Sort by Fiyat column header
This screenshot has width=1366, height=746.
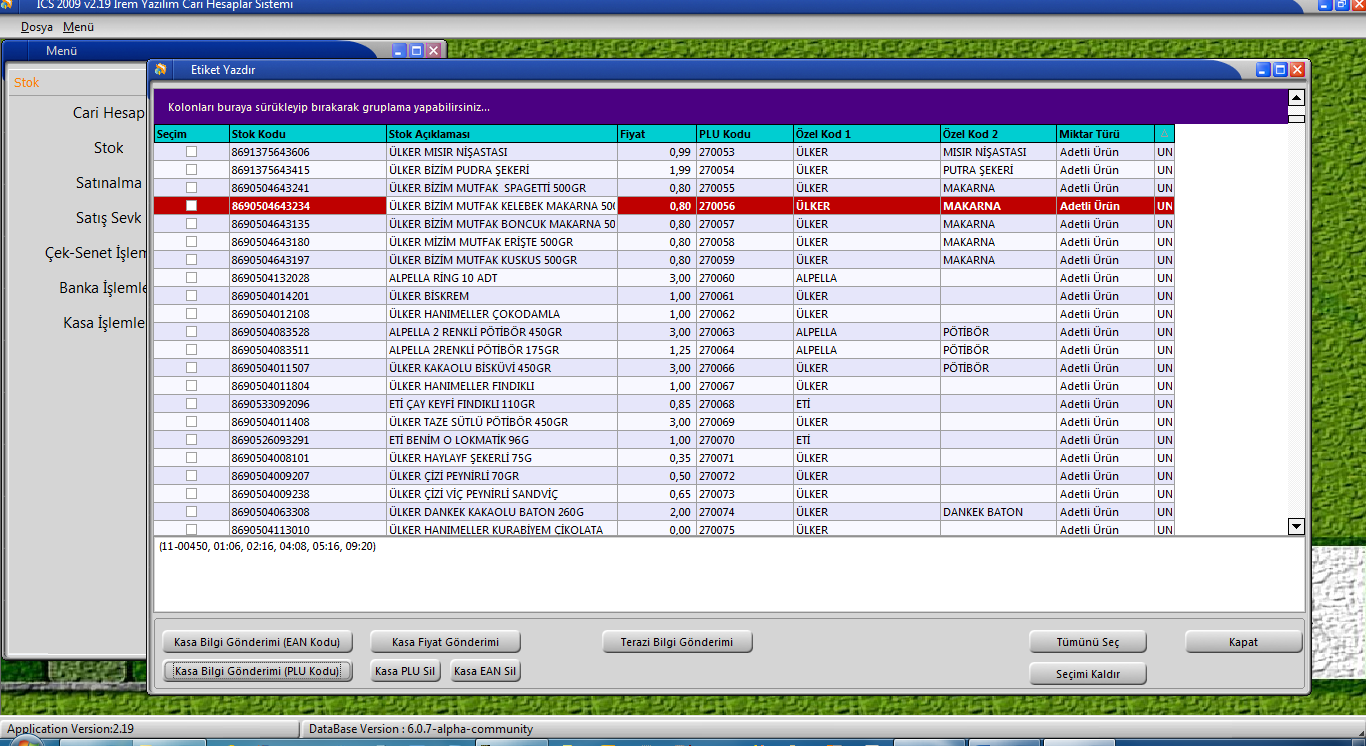click(x=656, y=134)
